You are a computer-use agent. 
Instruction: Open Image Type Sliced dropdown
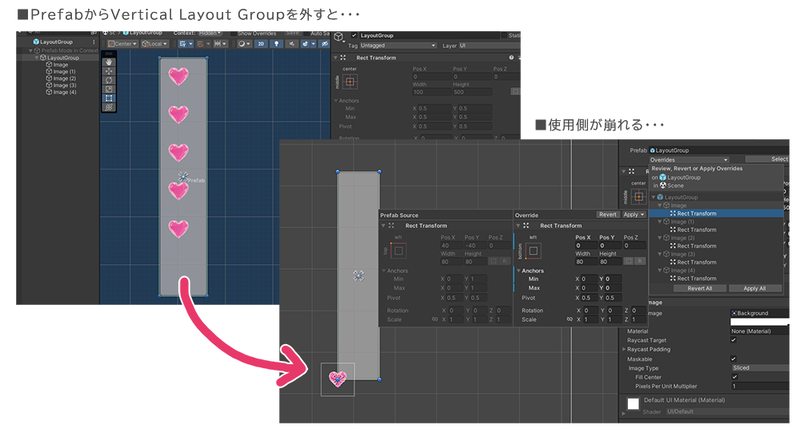pos(760,368)
